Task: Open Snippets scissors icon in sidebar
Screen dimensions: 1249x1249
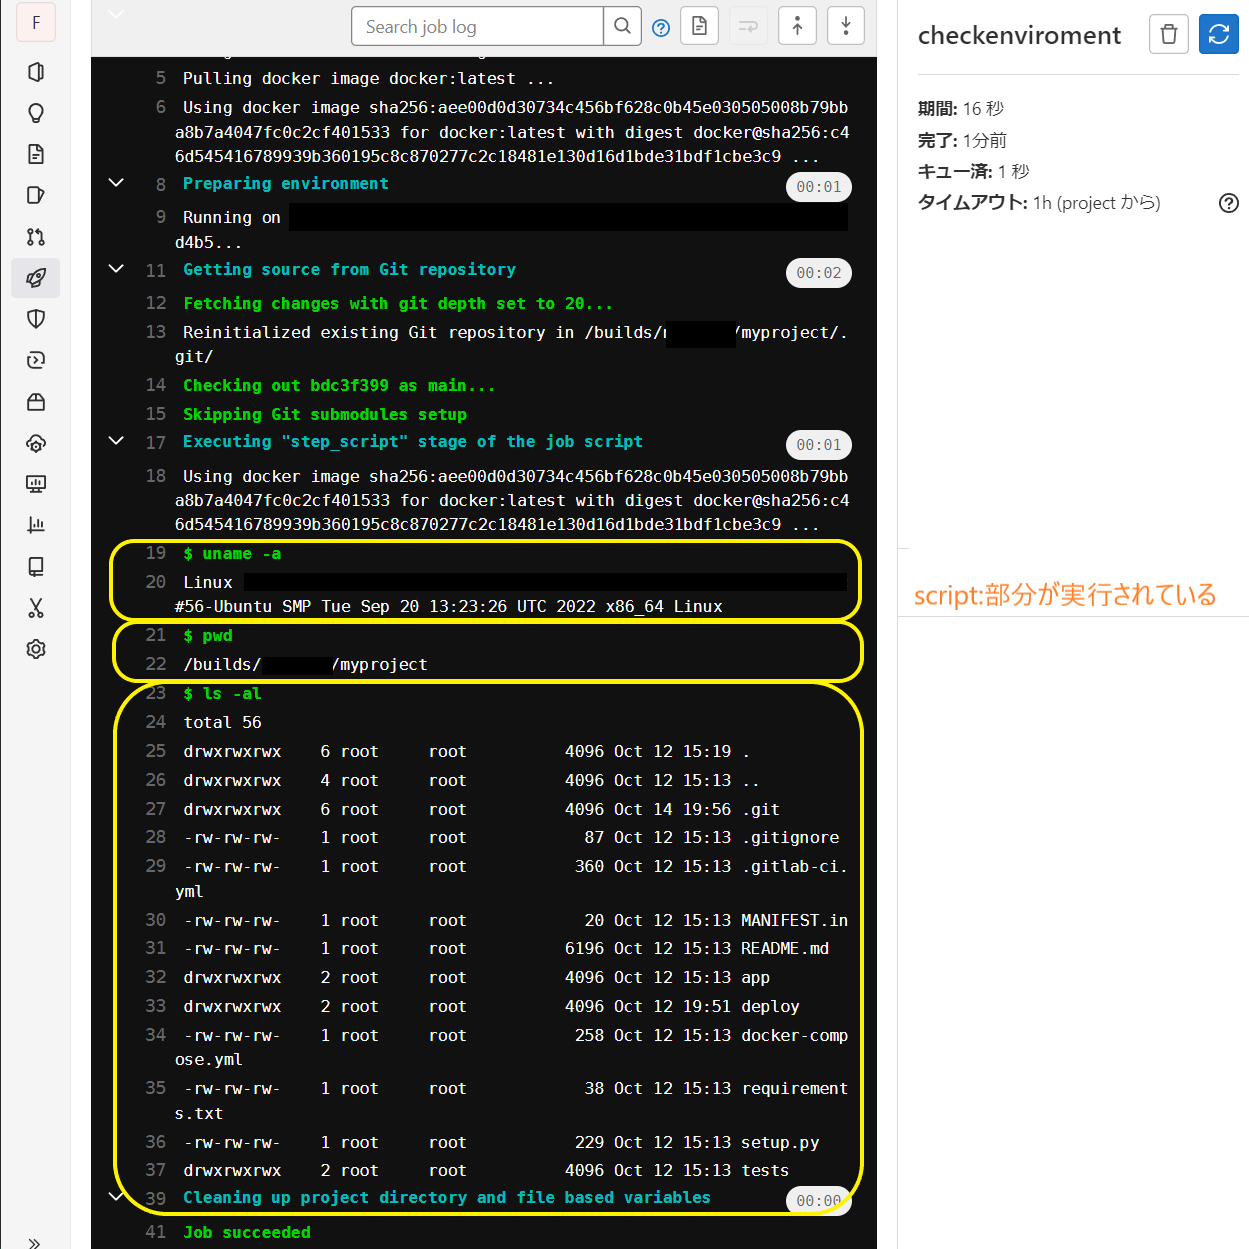Action: 36,608
